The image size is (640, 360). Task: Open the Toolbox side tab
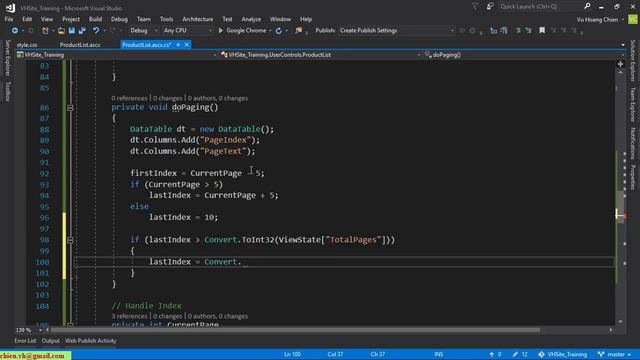click(x=7, y=91)
